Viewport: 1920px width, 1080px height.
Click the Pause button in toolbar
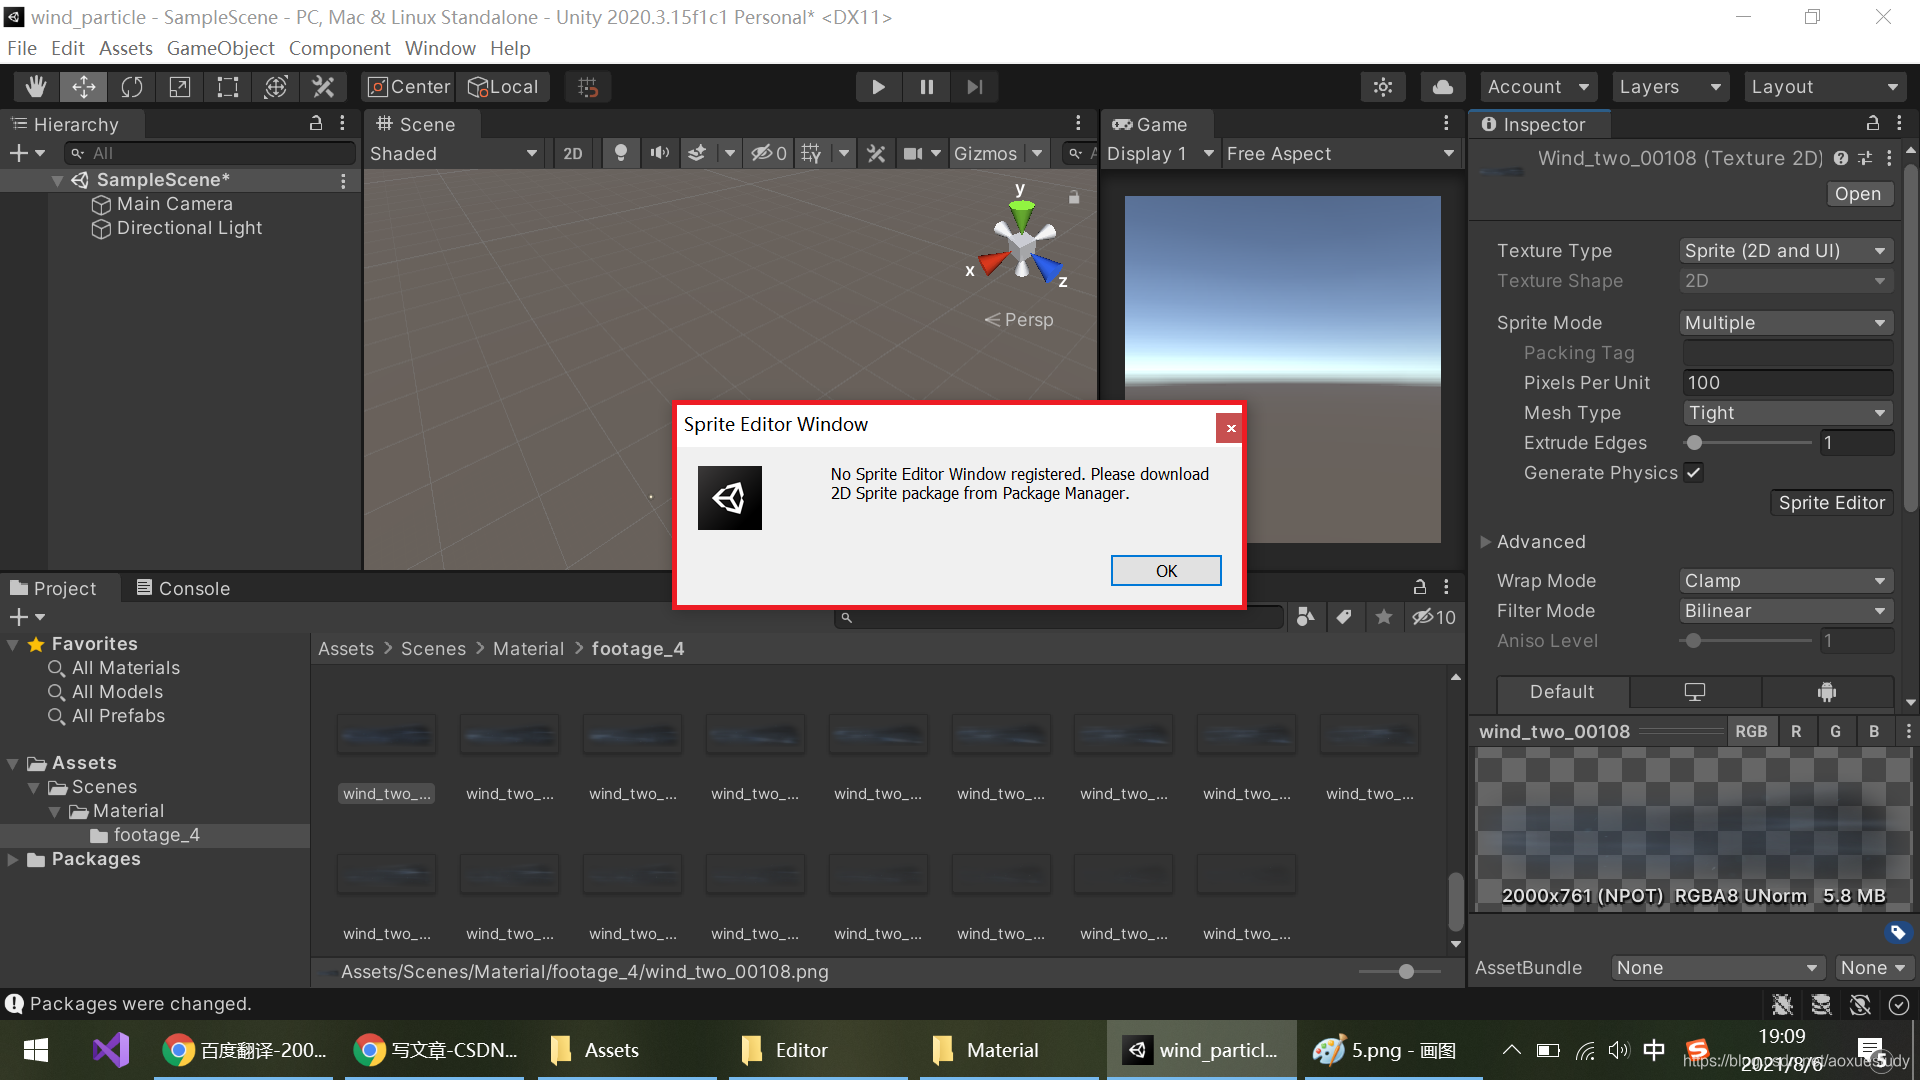926,86
